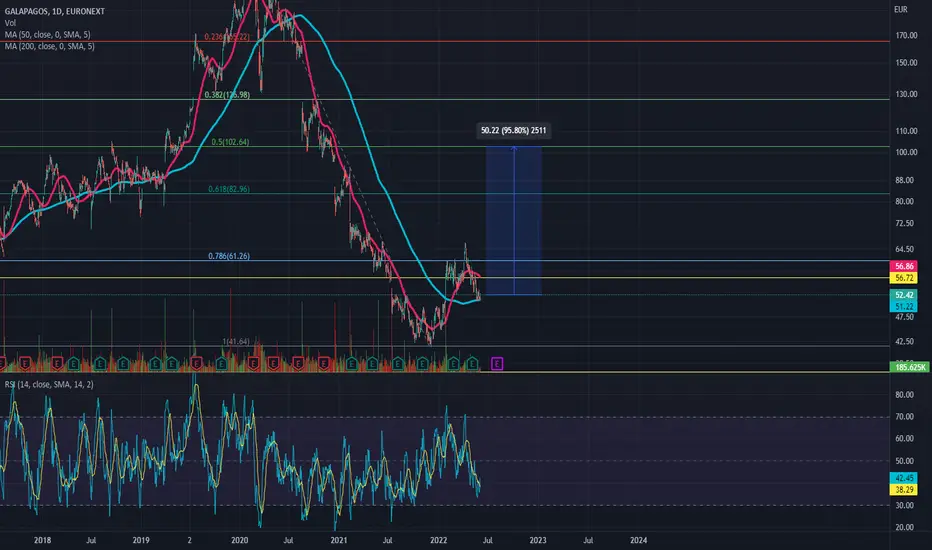
Task: Click the cyan 42.45 RSI value label
Action: point(904,478)
